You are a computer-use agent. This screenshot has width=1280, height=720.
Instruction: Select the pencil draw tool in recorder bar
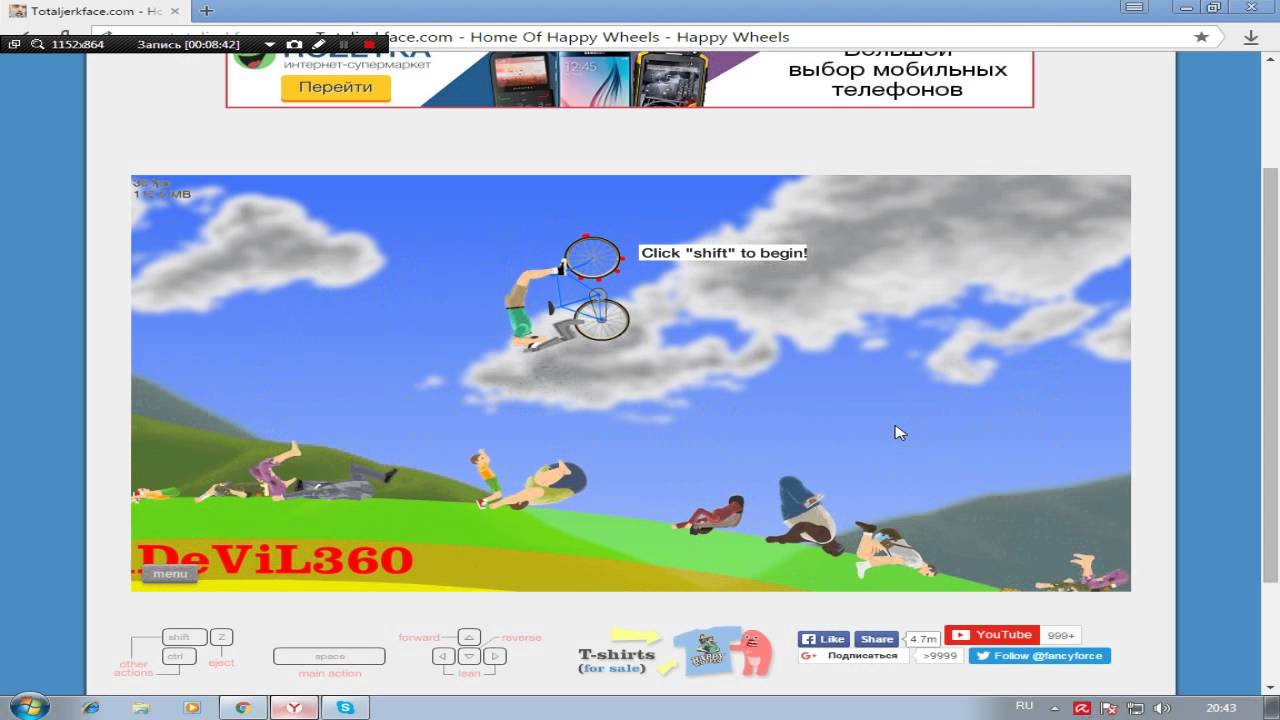[318, 45]
